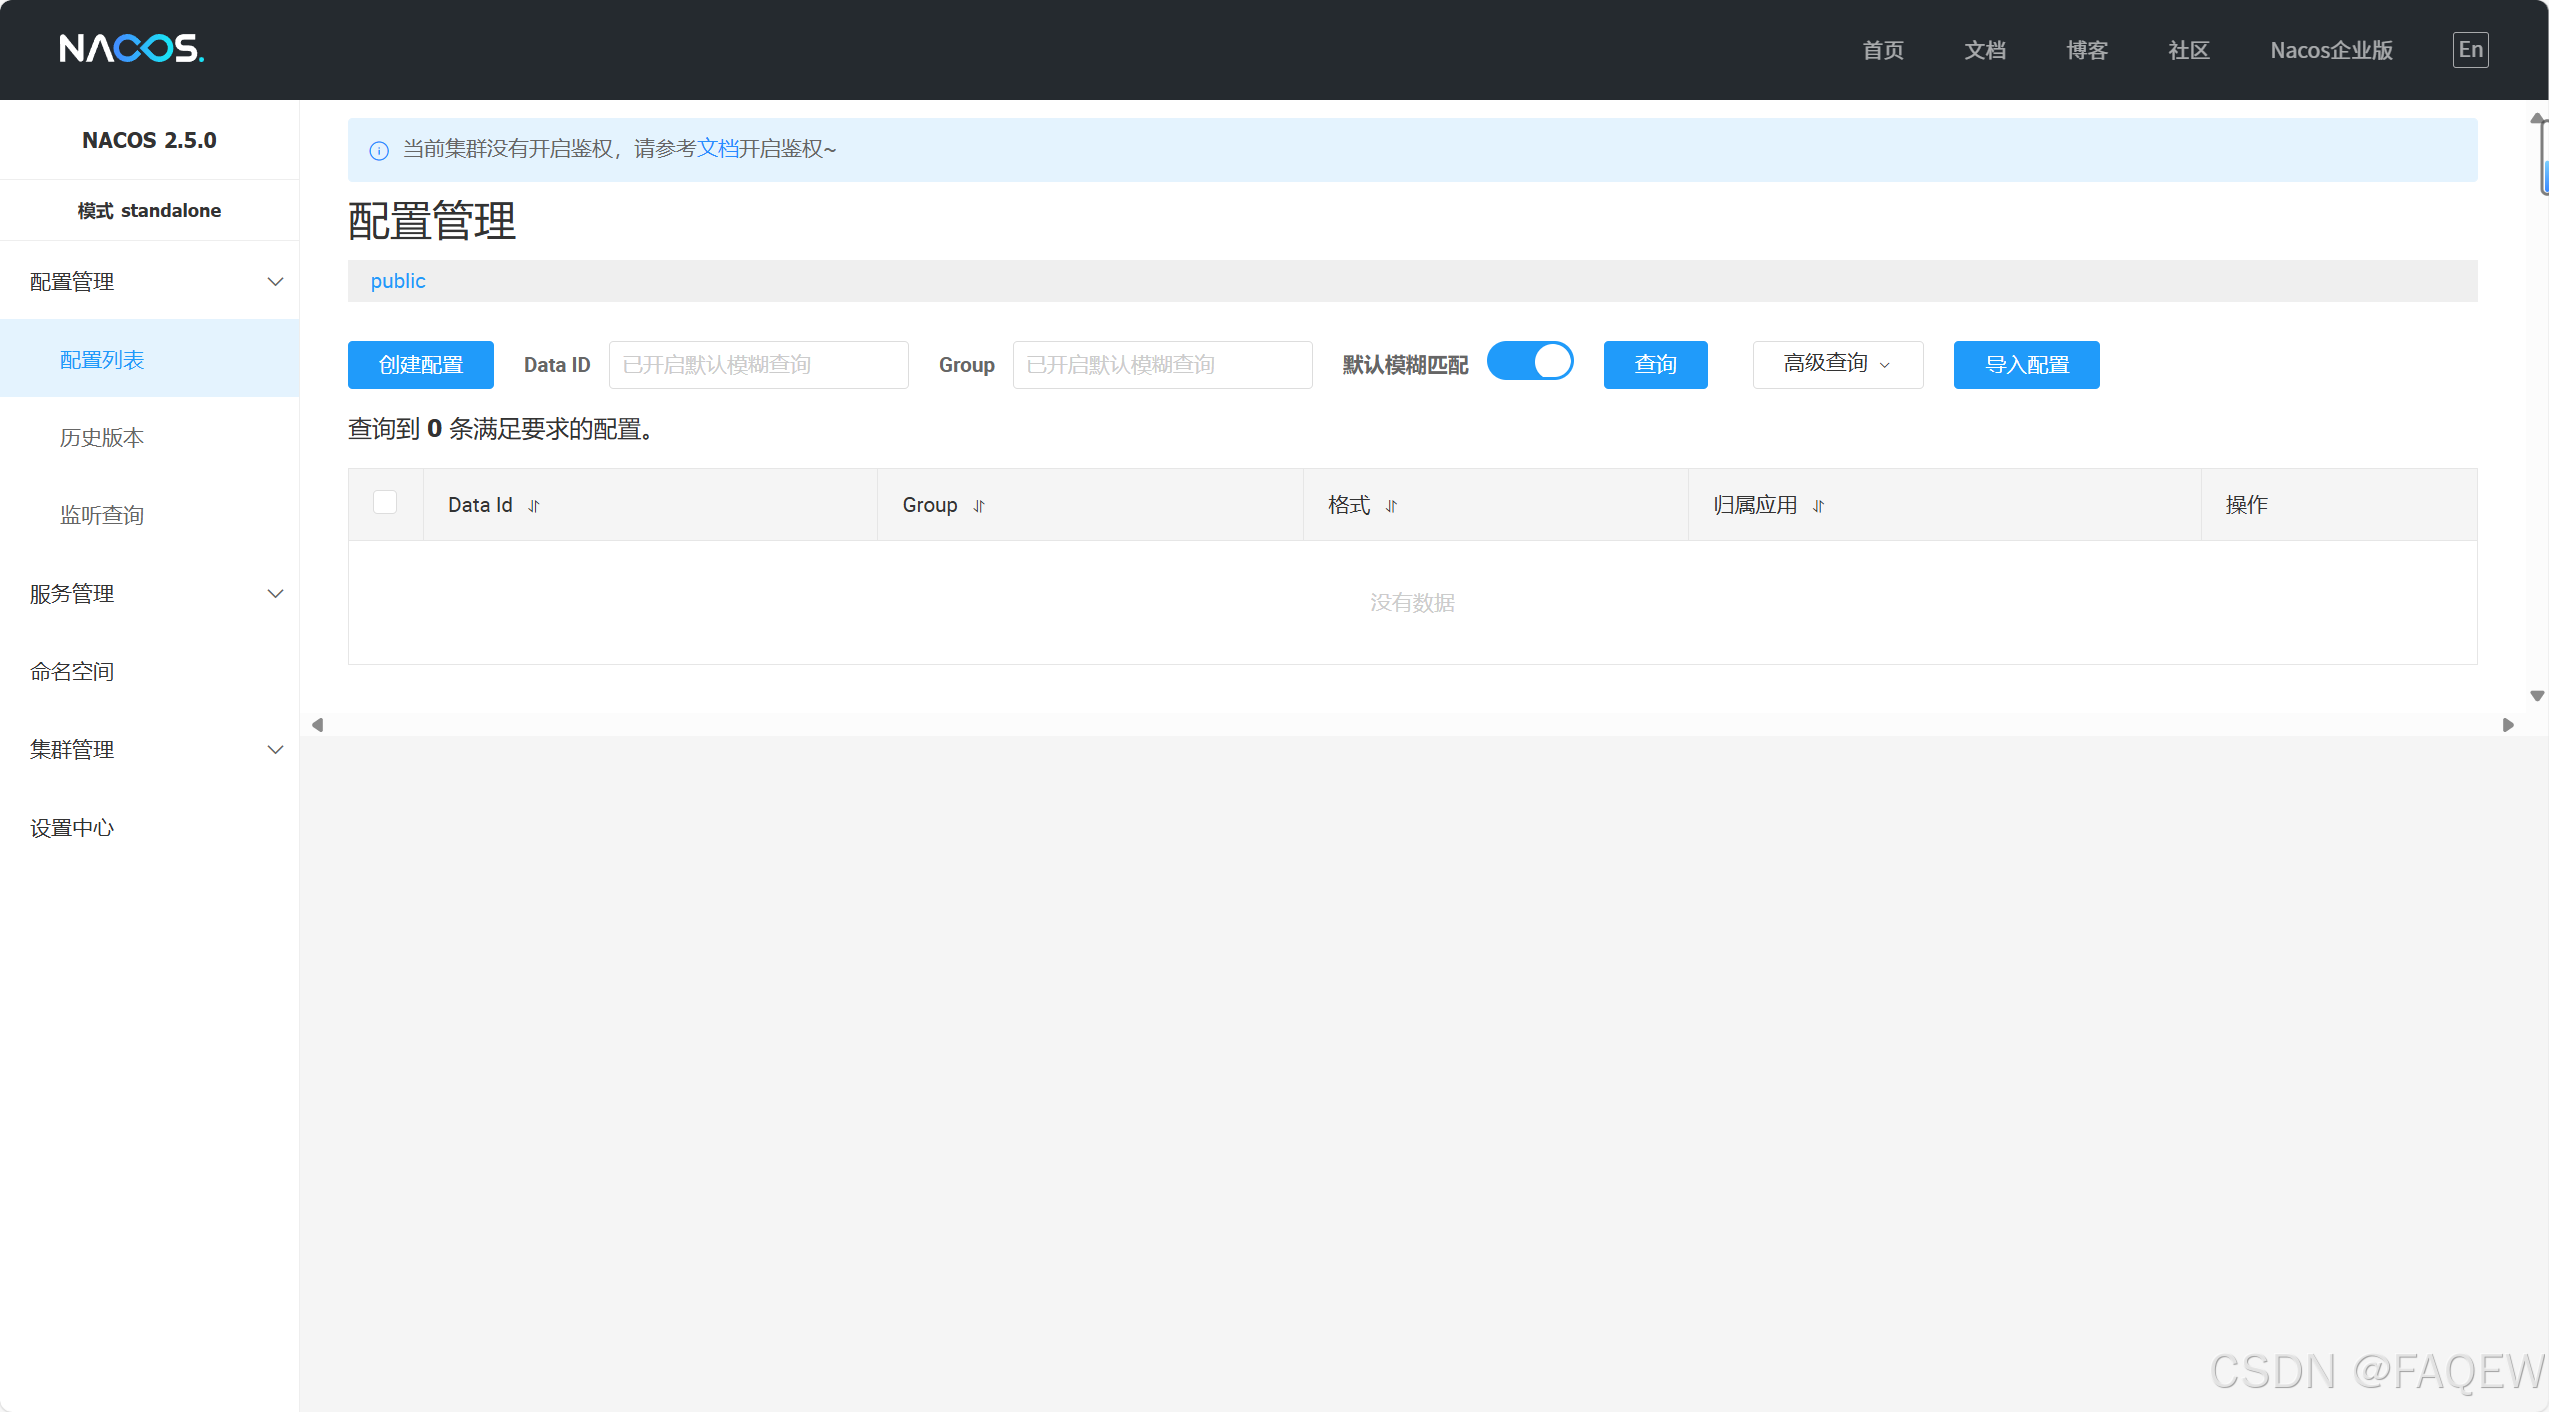Viewport: 2549px width, 1412px height.
Task: Go to 命名空间 in the sidebar
Action: pos(72,672)
